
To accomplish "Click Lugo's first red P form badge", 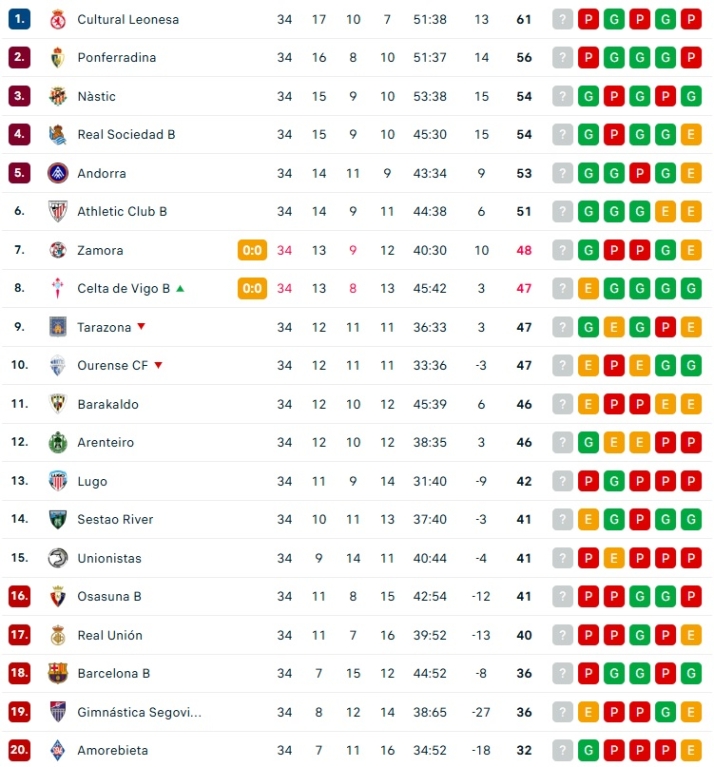I will pyautogui.click(x=588, y=481).
